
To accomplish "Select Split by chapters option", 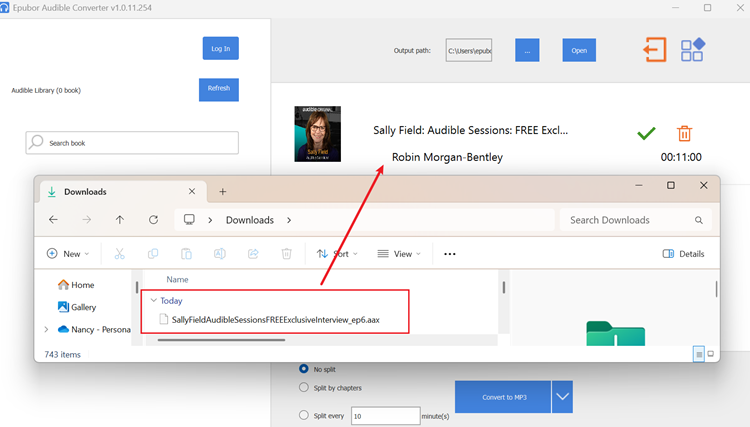I will [303, 387].
